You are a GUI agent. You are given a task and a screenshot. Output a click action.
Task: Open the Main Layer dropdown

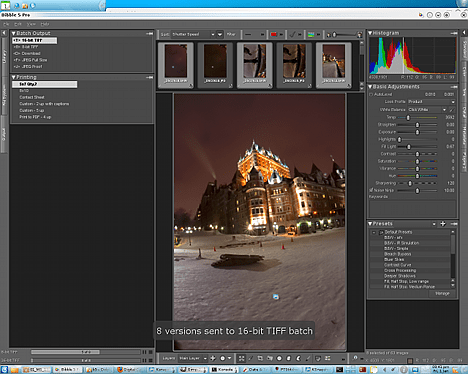click(193, 358)
